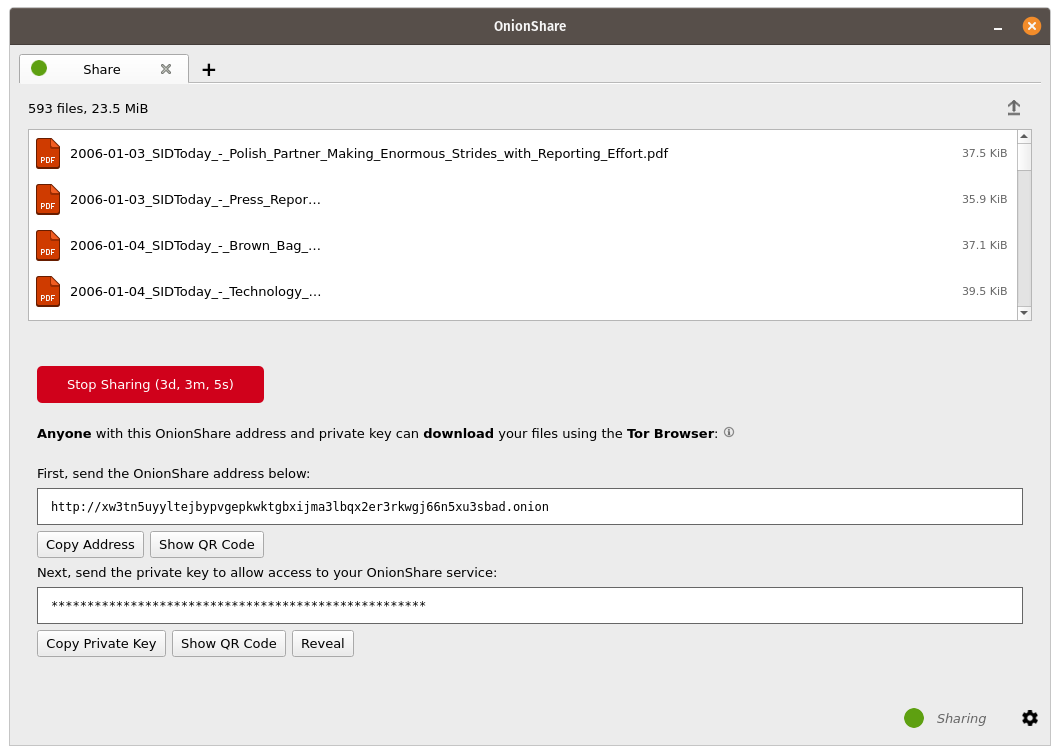The image size is (1060, 755).
Task: Click Copy Private Key button
Action: (101, 643)
